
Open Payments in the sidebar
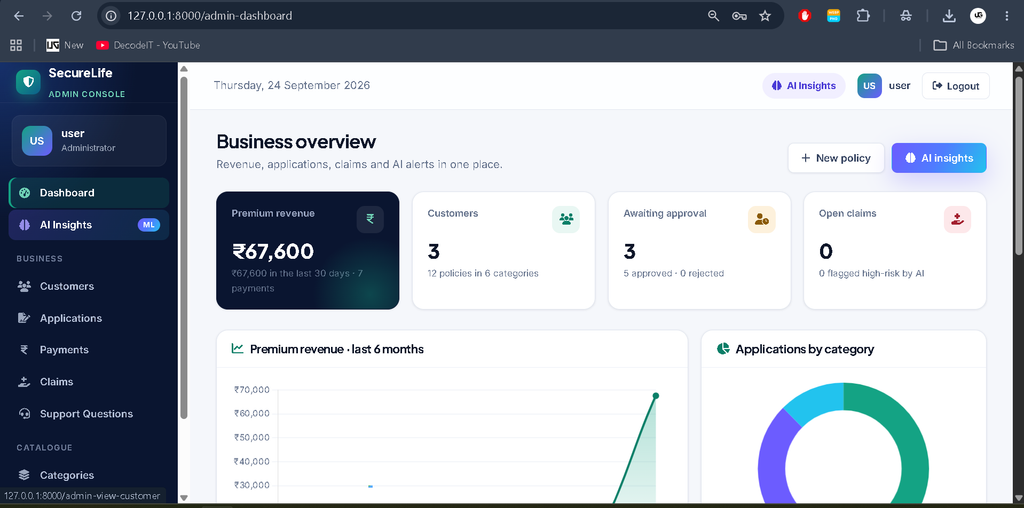coord(89,349)
